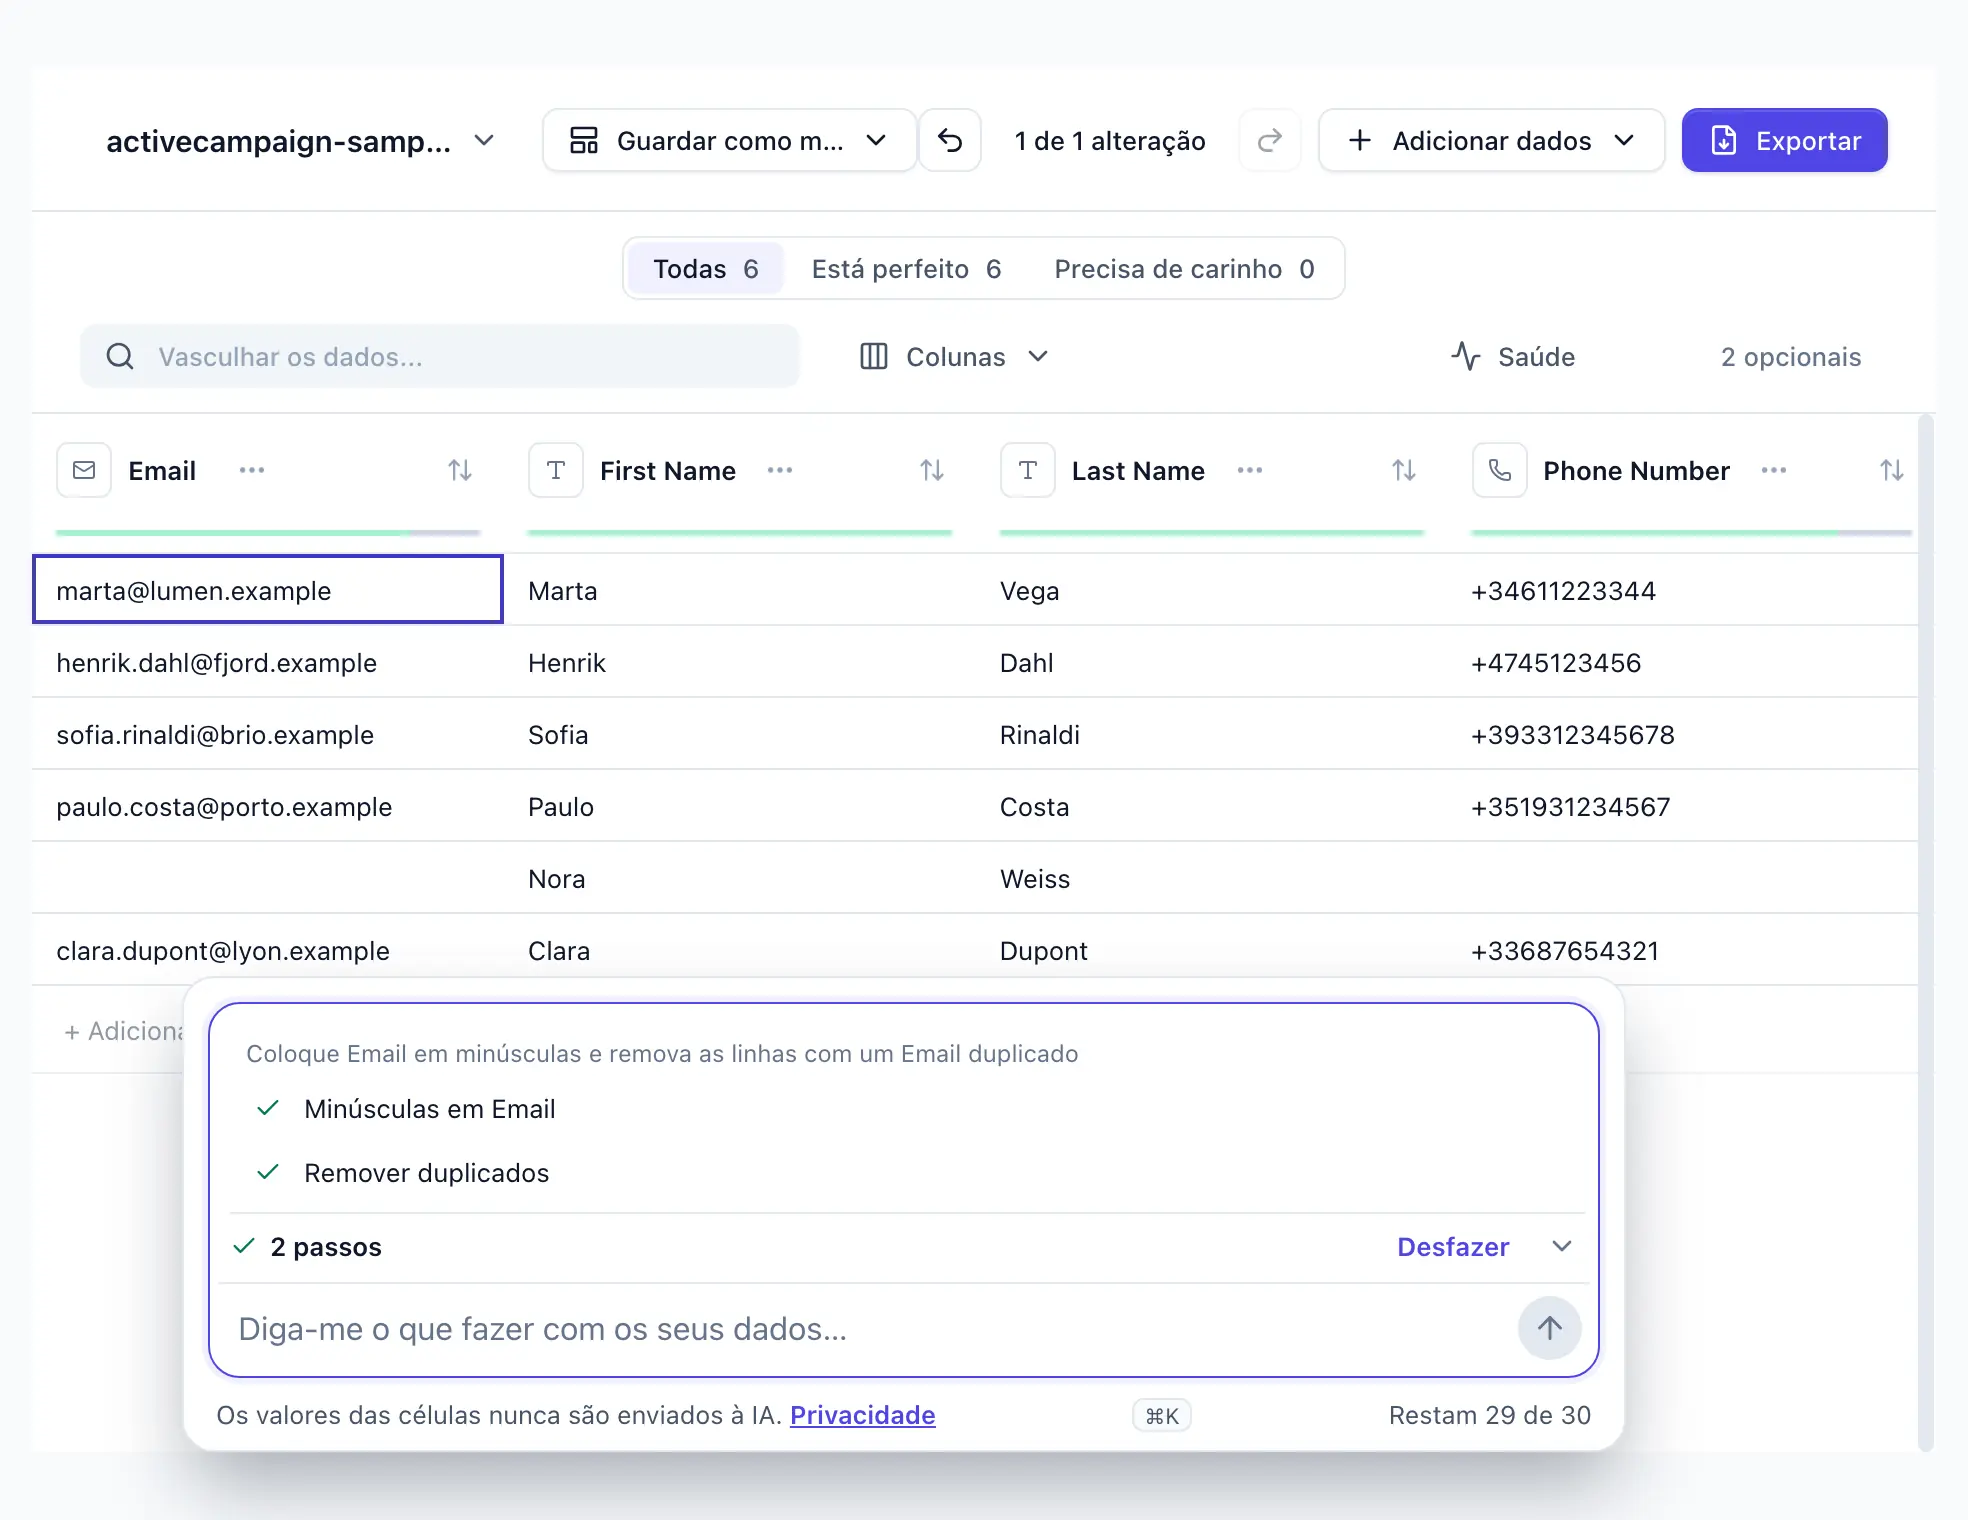The width and height of the screenshot is (1968, 1520).
Task: Send the AI prompt with arrow button
Action: (x=1550, y=1328)
